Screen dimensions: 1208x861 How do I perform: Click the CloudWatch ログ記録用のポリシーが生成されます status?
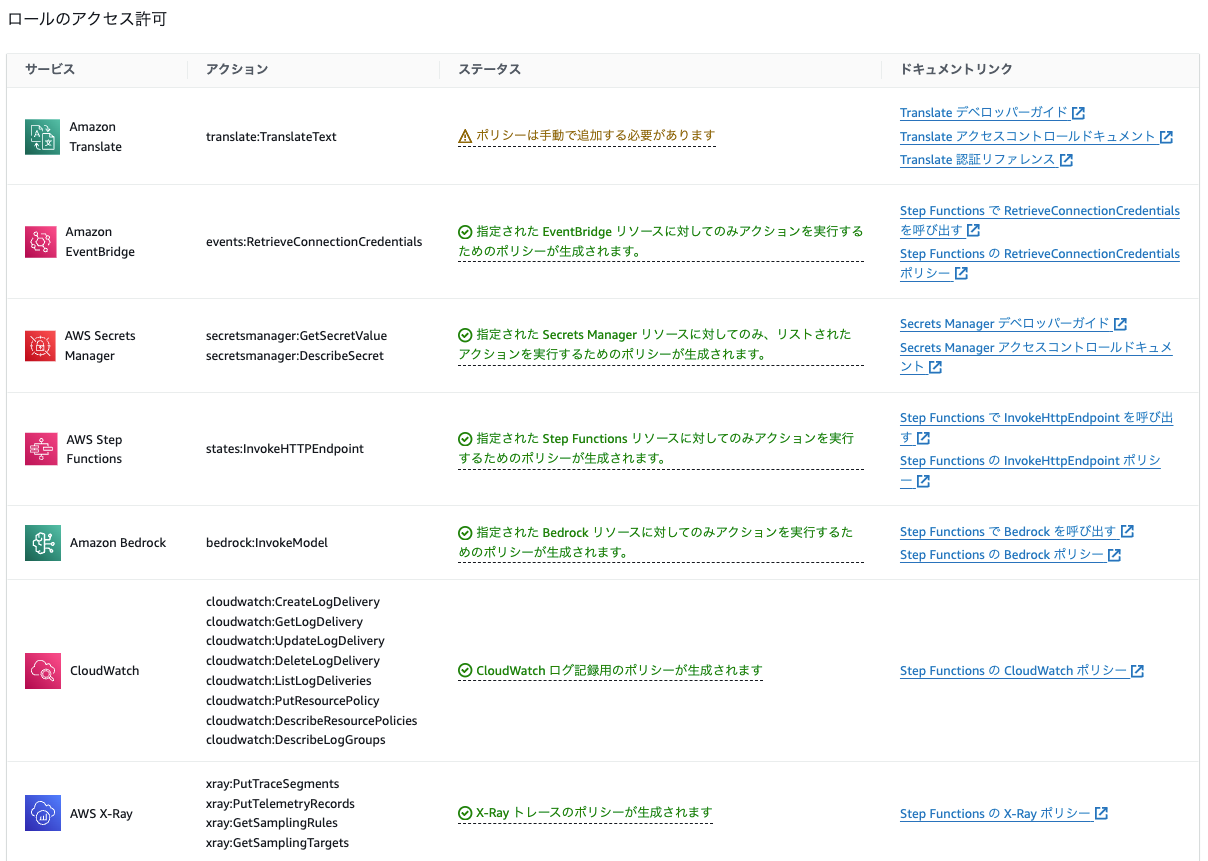point(610,671)
